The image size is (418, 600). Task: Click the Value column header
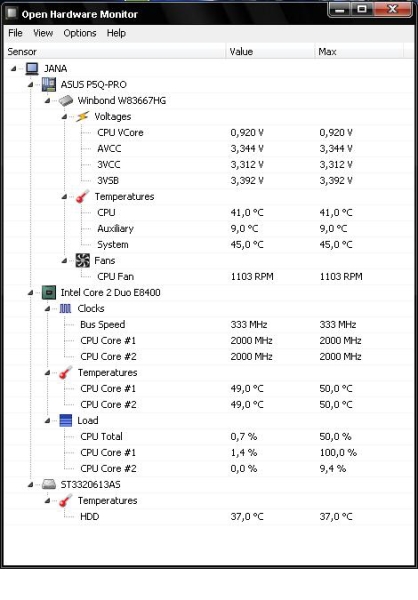point(270,51)
